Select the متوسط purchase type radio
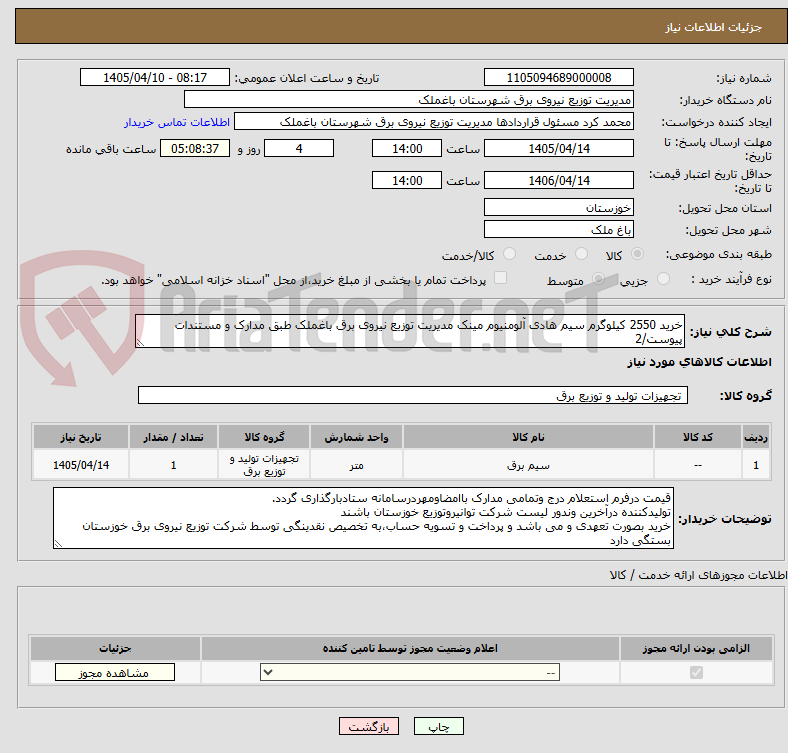 (x=598, y=279)
